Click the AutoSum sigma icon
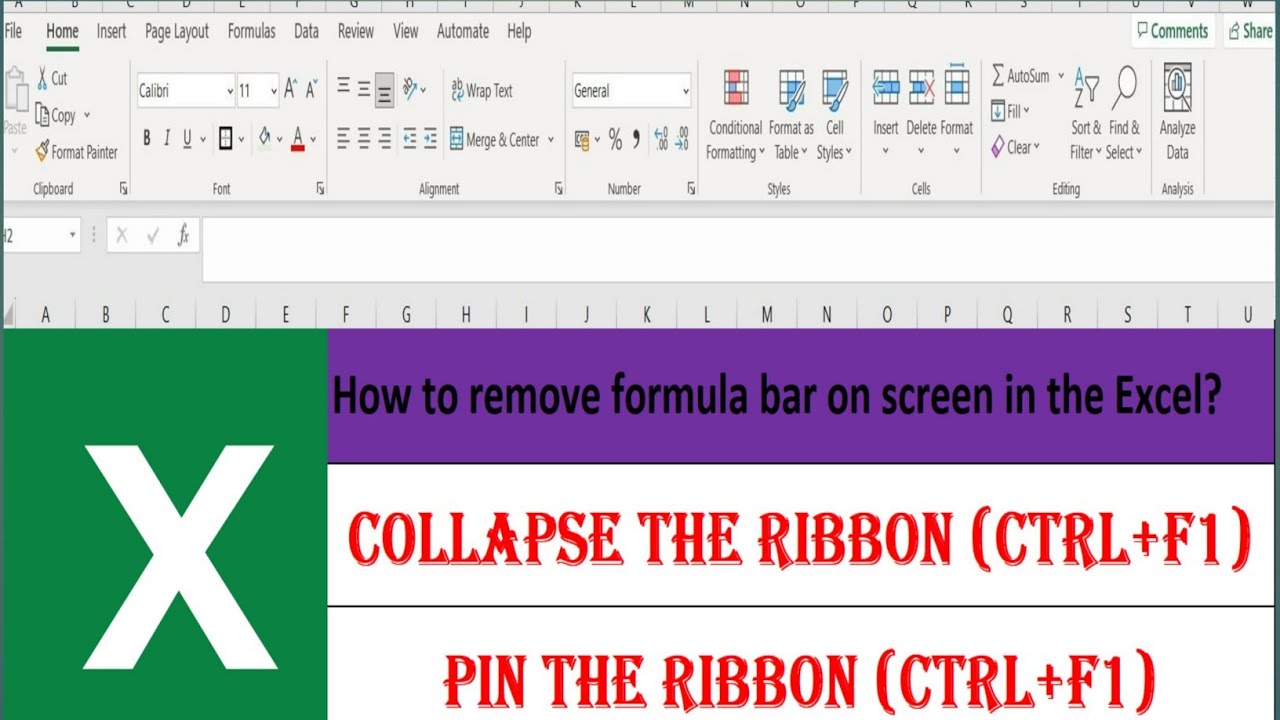1280x720 pixels. [x=998, y=76]
